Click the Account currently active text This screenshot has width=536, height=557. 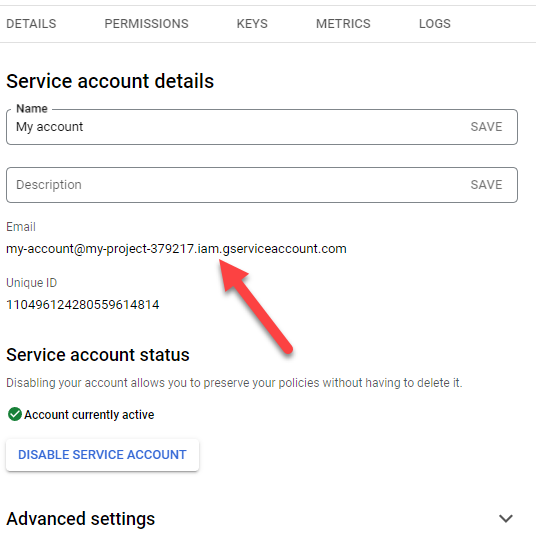89,415
